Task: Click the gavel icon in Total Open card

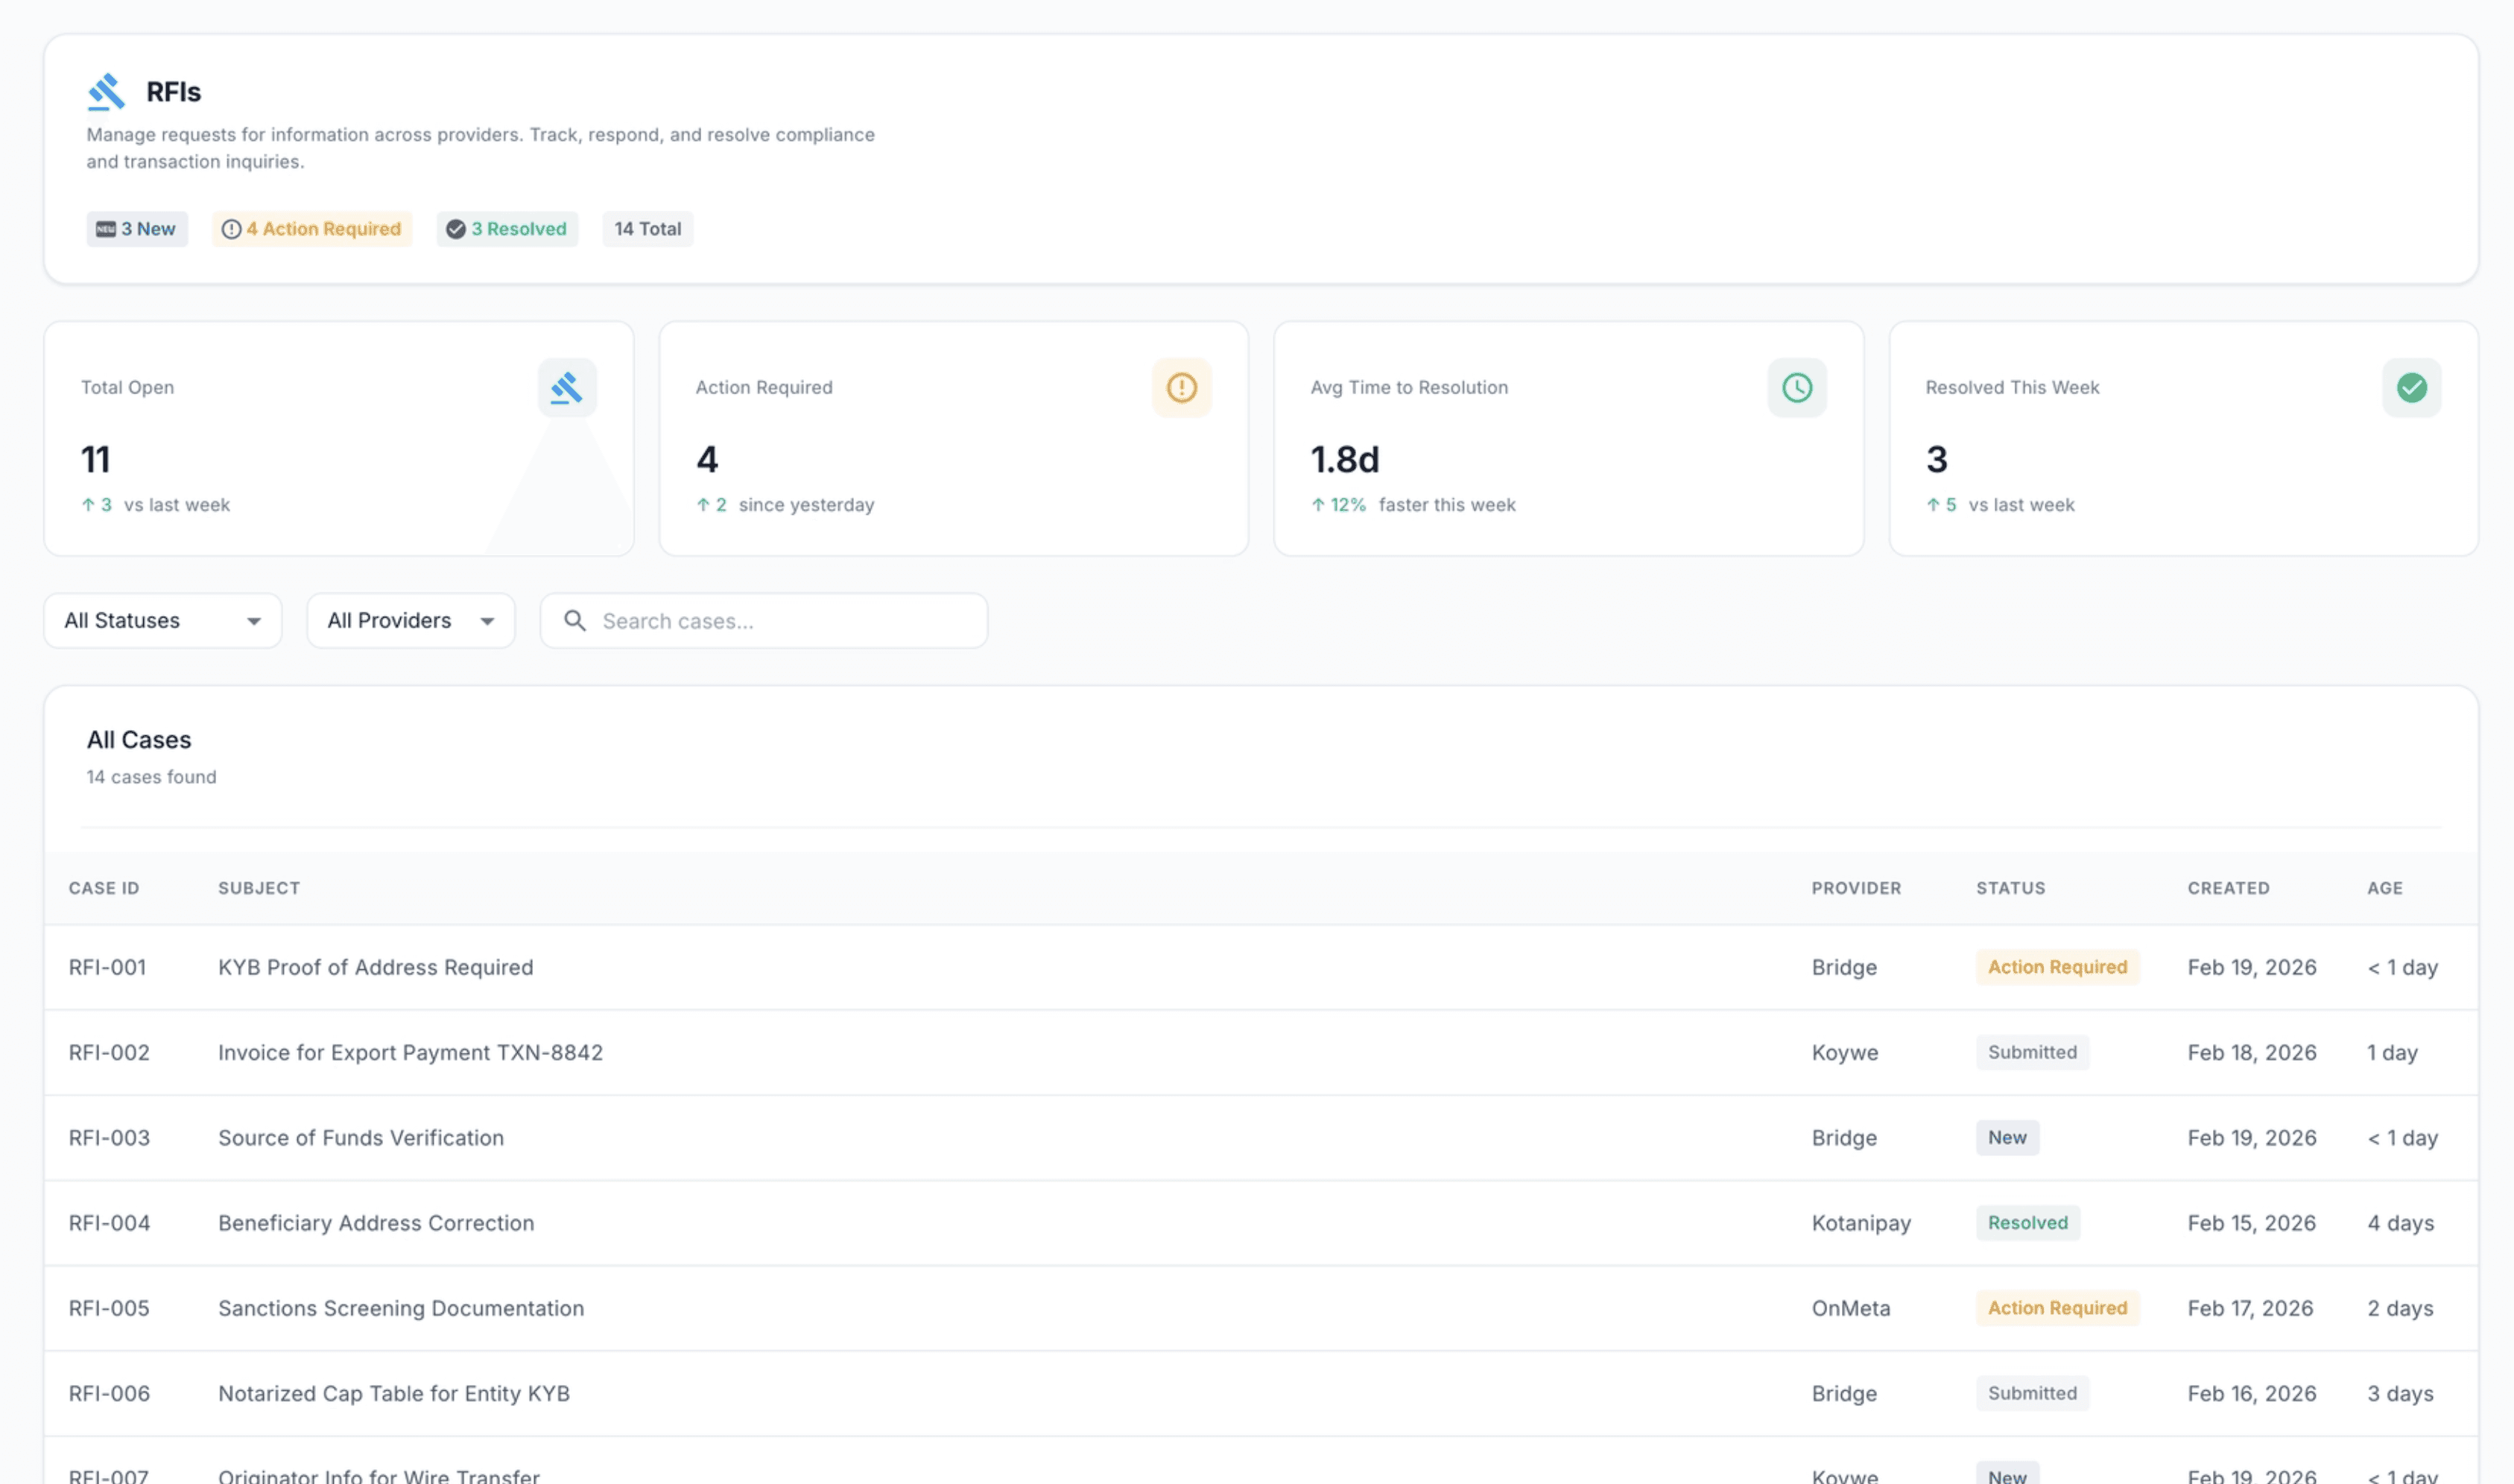Action: [x=567, y=387]
